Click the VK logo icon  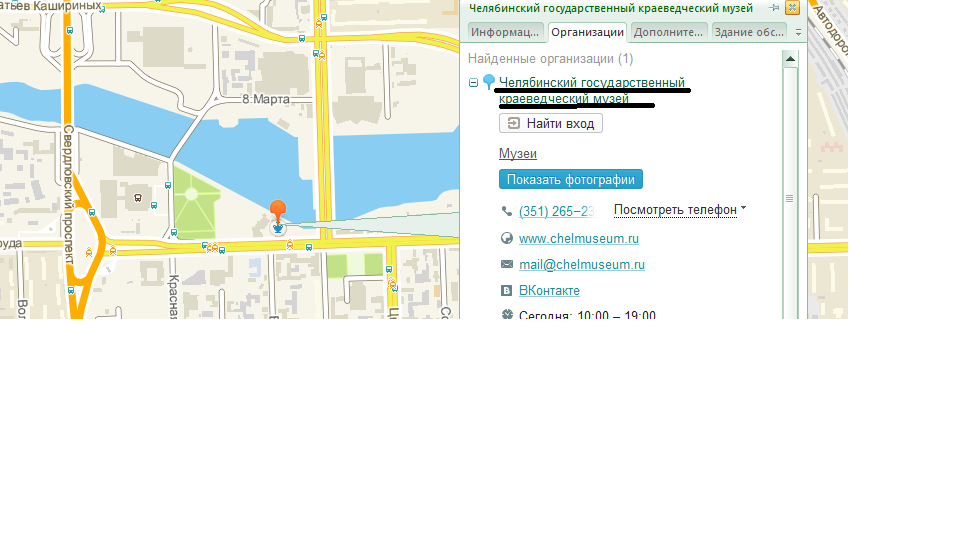(x=507, y=290)
